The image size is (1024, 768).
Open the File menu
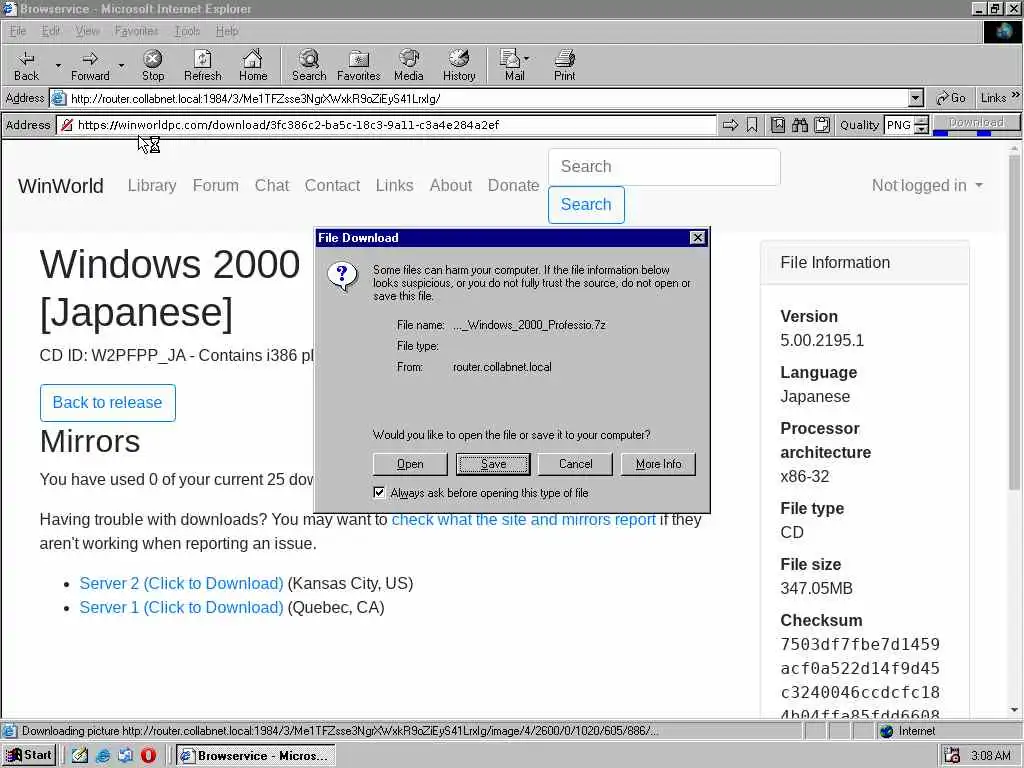tap(18, 31)
